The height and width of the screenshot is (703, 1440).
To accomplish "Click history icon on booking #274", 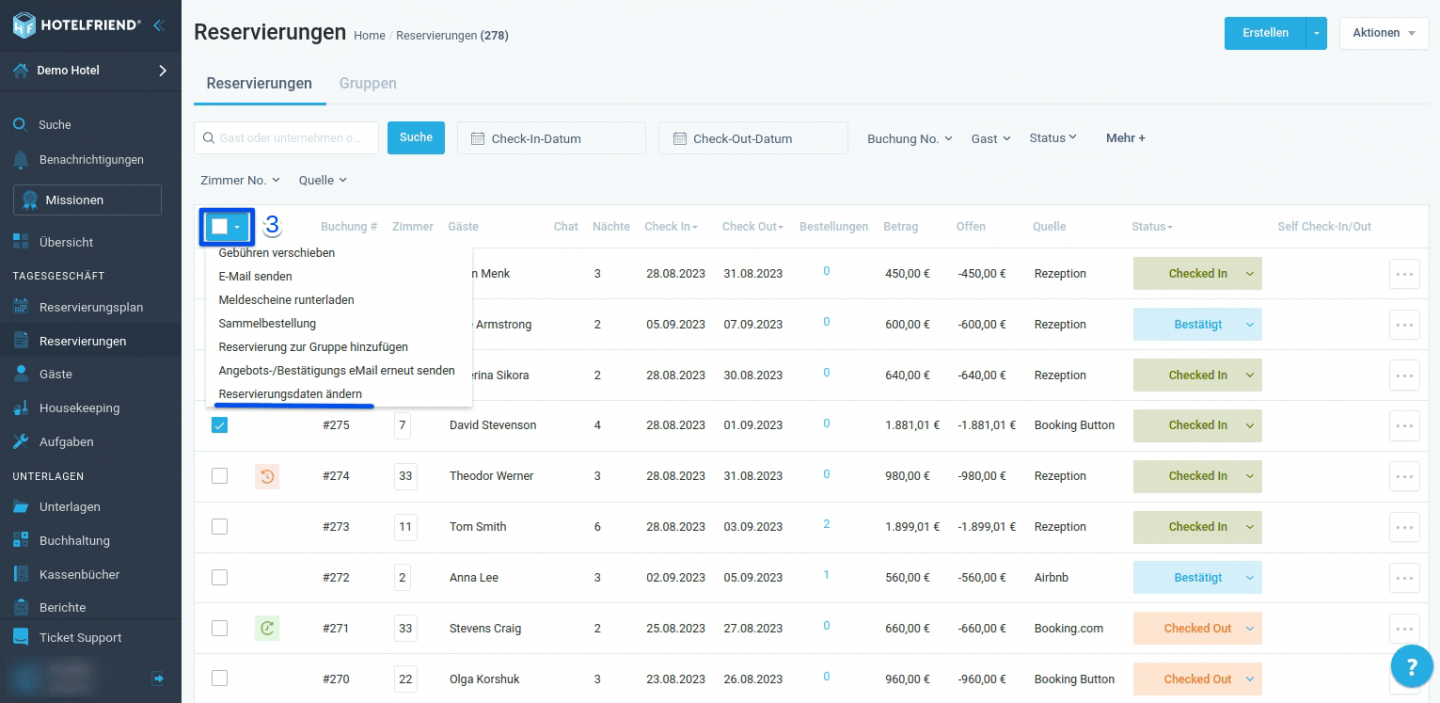I will coord(267,476).
